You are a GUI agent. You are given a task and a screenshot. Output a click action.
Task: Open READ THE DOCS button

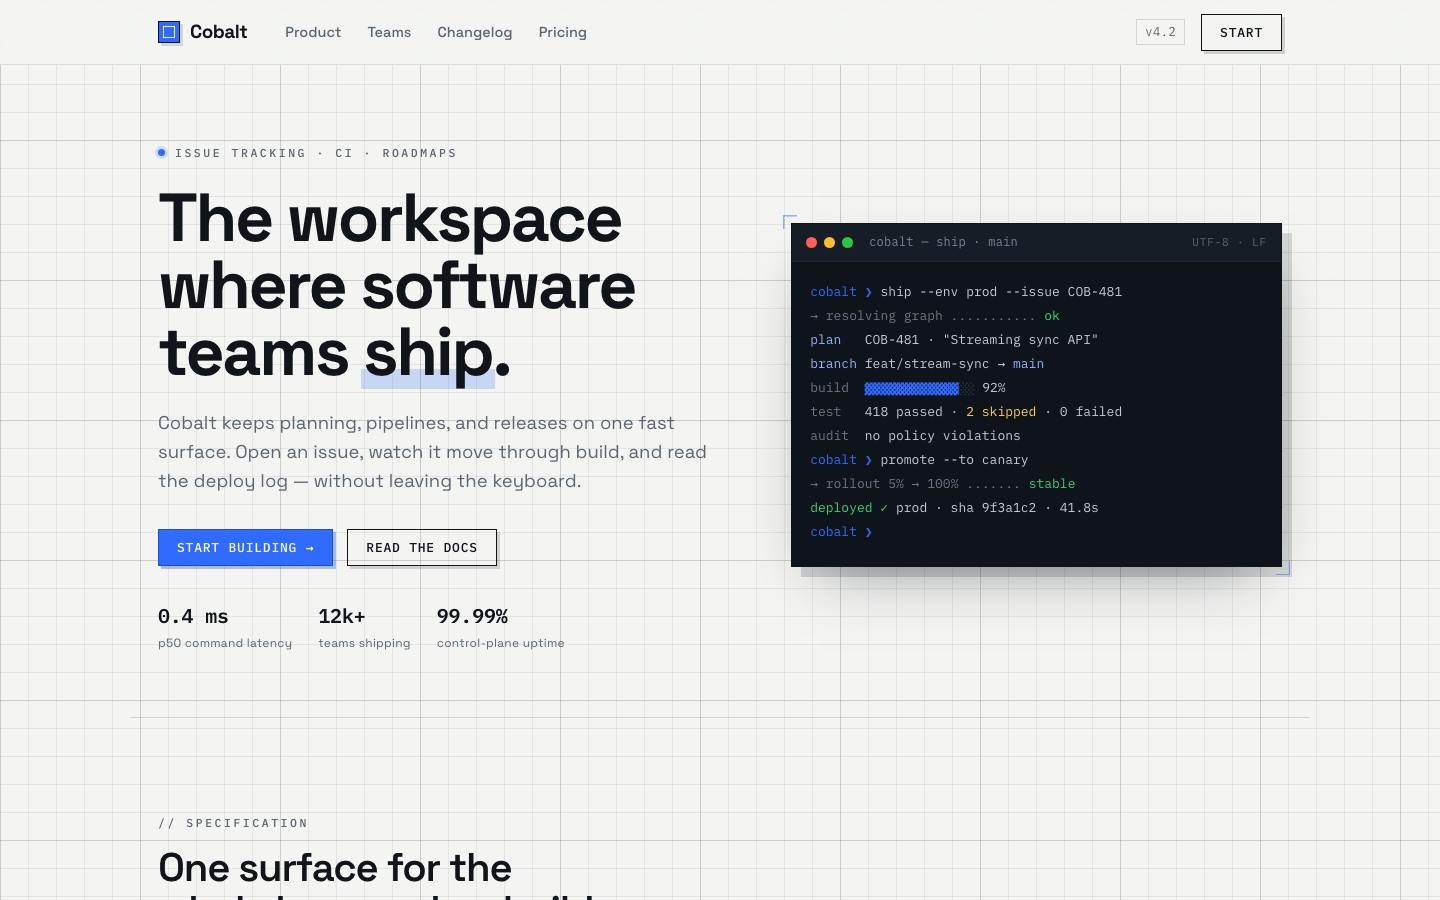421,547
